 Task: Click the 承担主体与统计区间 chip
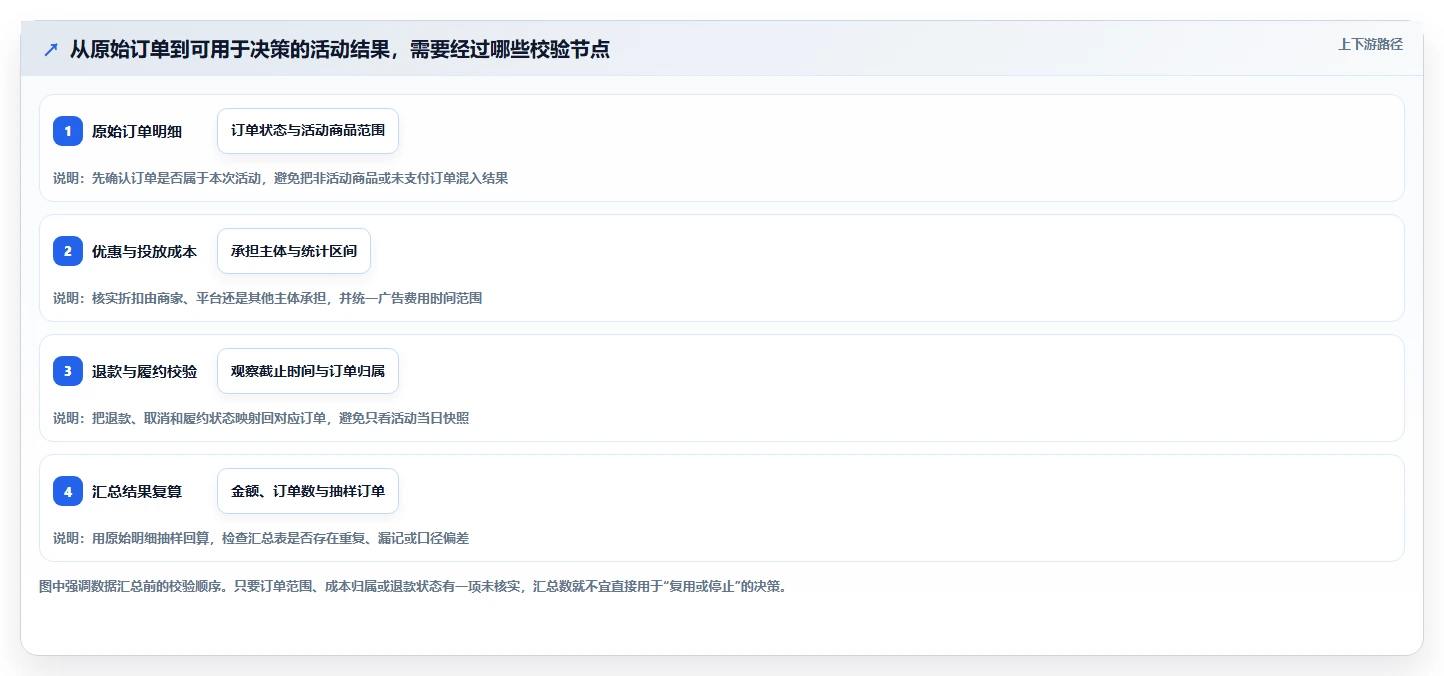pyautogui.click(x=294, y=251)
